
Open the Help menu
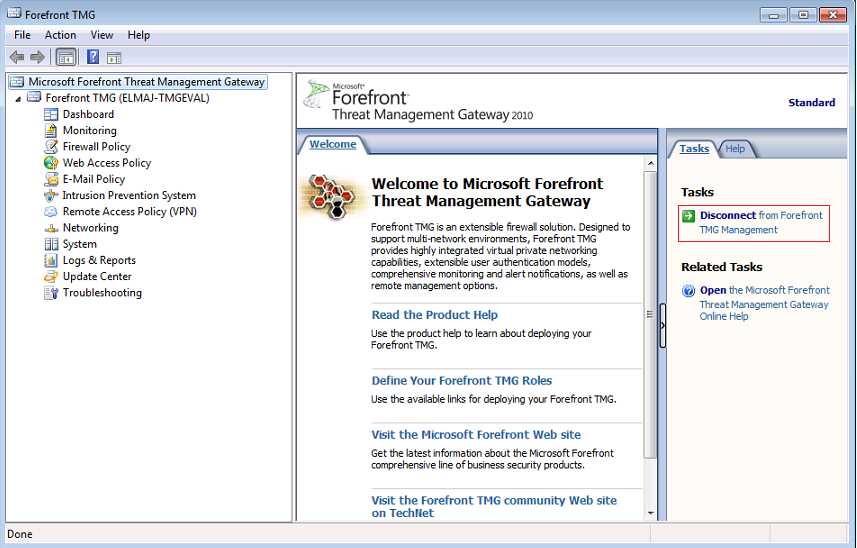click(x=138, y=35)
